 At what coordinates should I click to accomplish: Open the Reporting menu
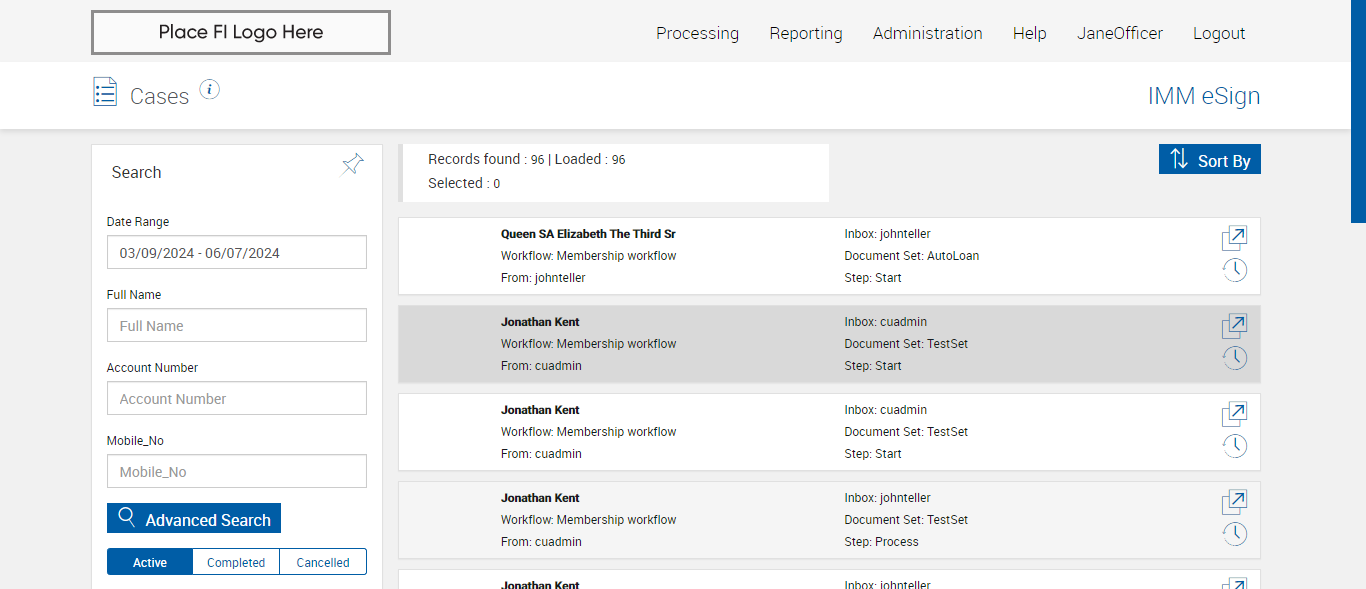pos(806,33)
